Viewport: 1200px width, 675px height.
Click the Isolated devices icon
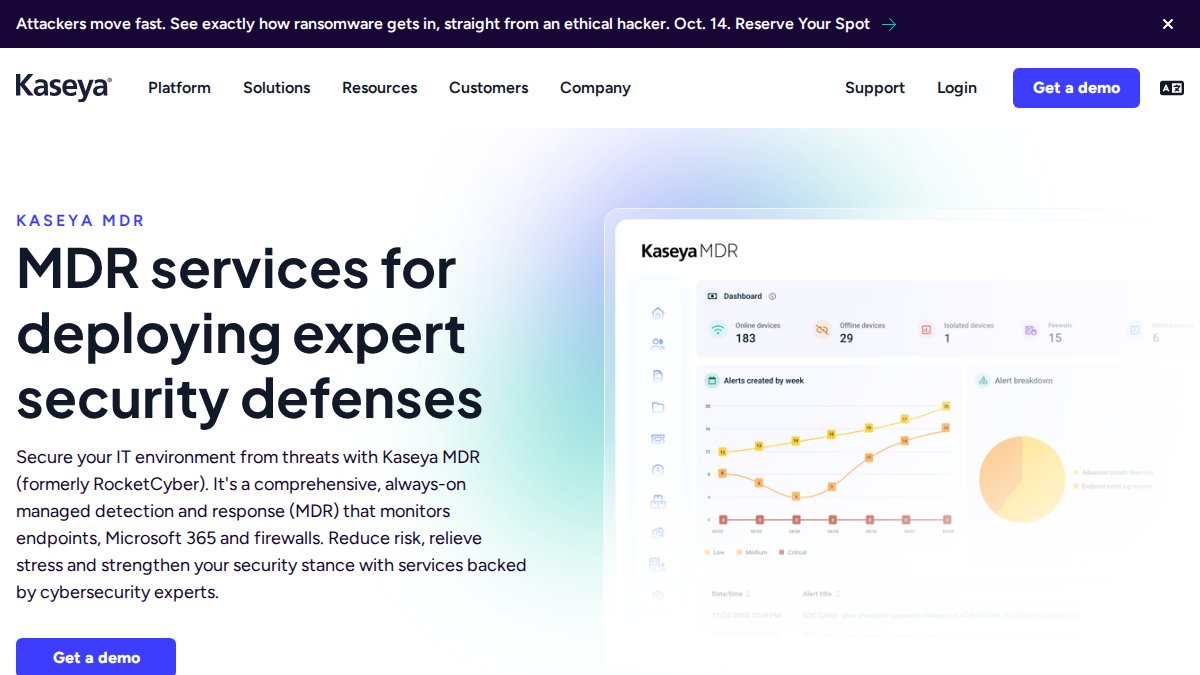tap(926, 330)
